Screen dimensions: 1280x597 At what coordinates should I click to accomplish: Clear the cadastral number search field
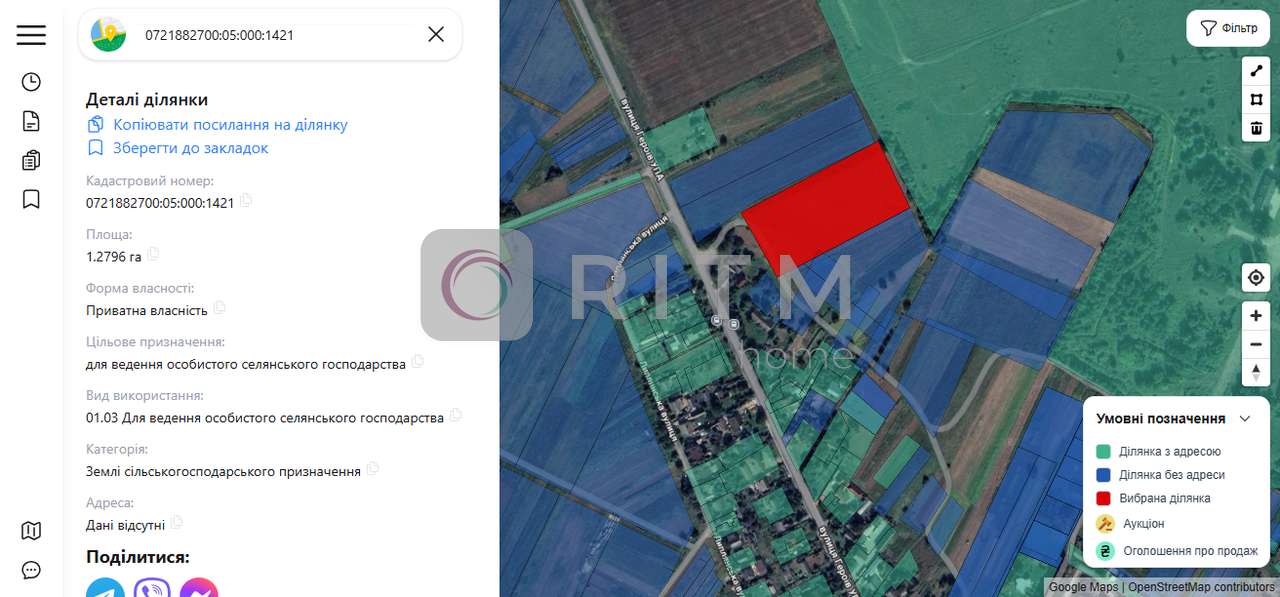pyautogui.click(x=436, y=35)
